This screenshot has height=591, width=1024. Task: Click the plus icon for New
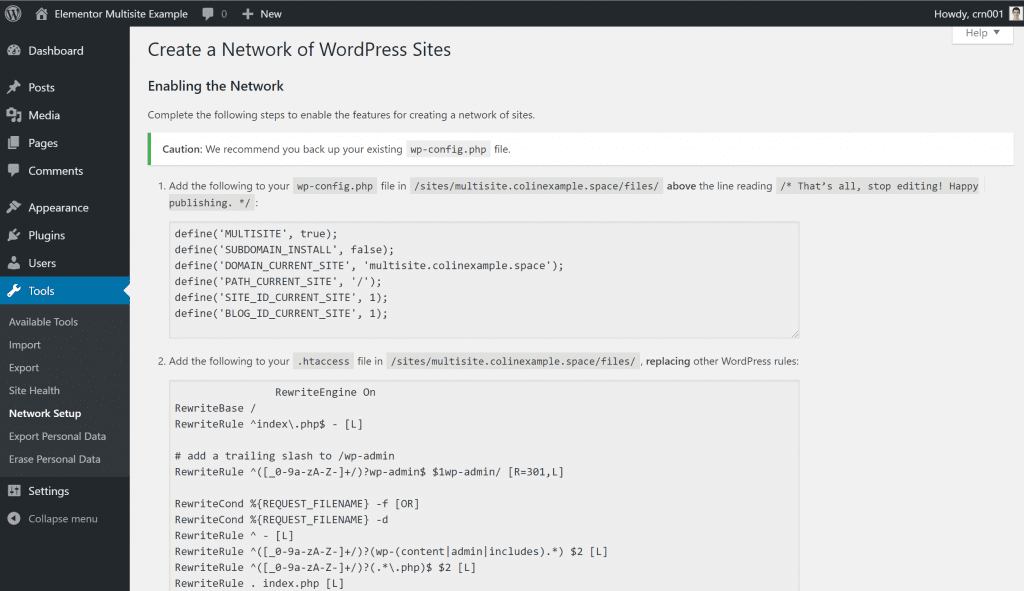(247, 14)
